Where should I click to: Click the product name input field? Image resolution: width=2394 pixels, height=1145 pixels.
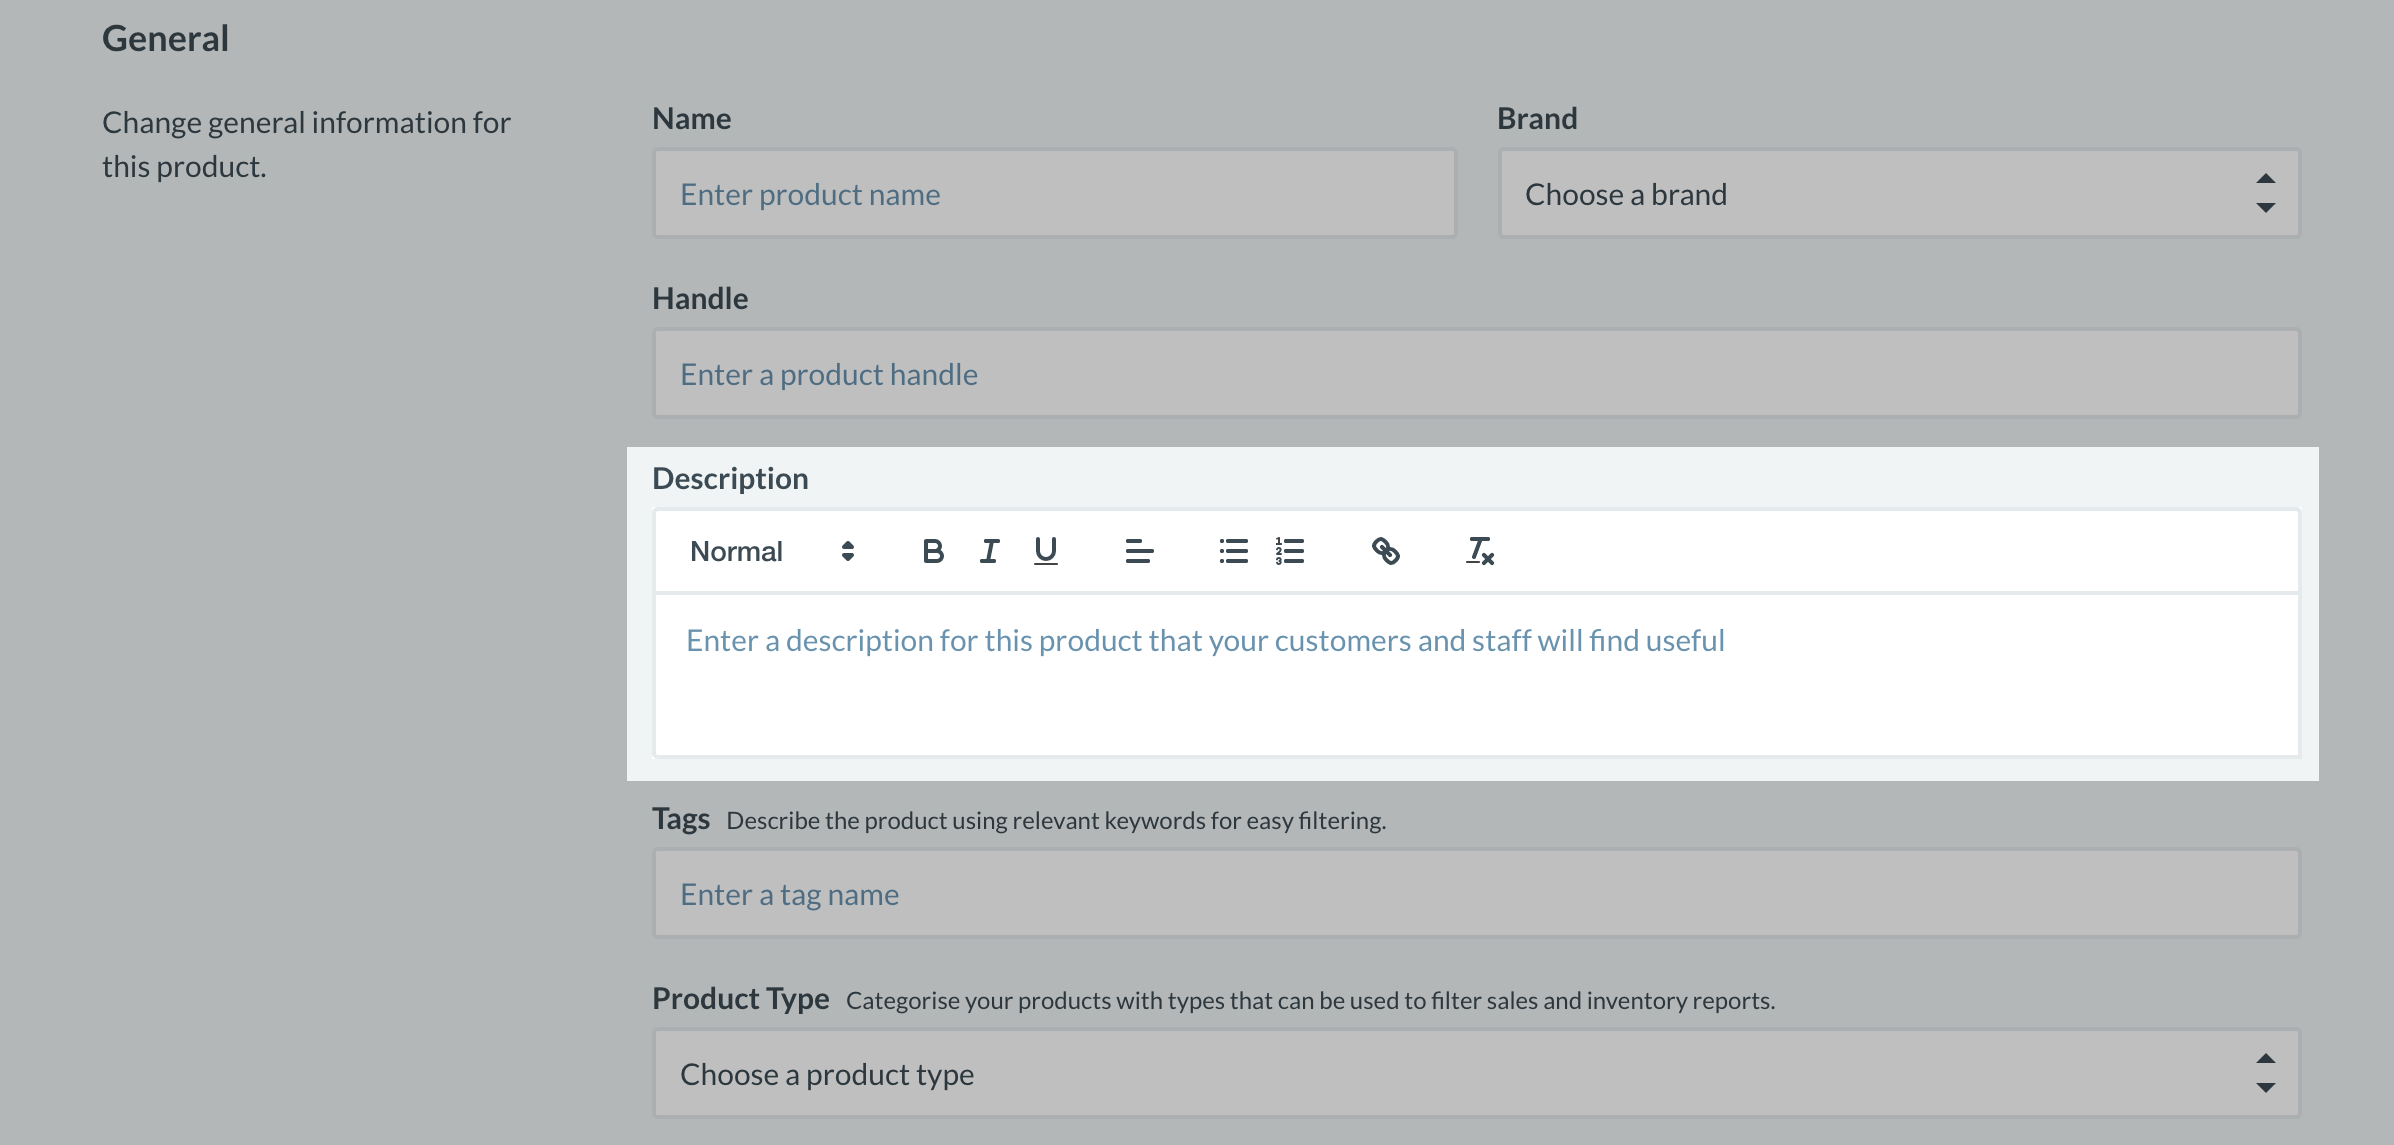1054,194
